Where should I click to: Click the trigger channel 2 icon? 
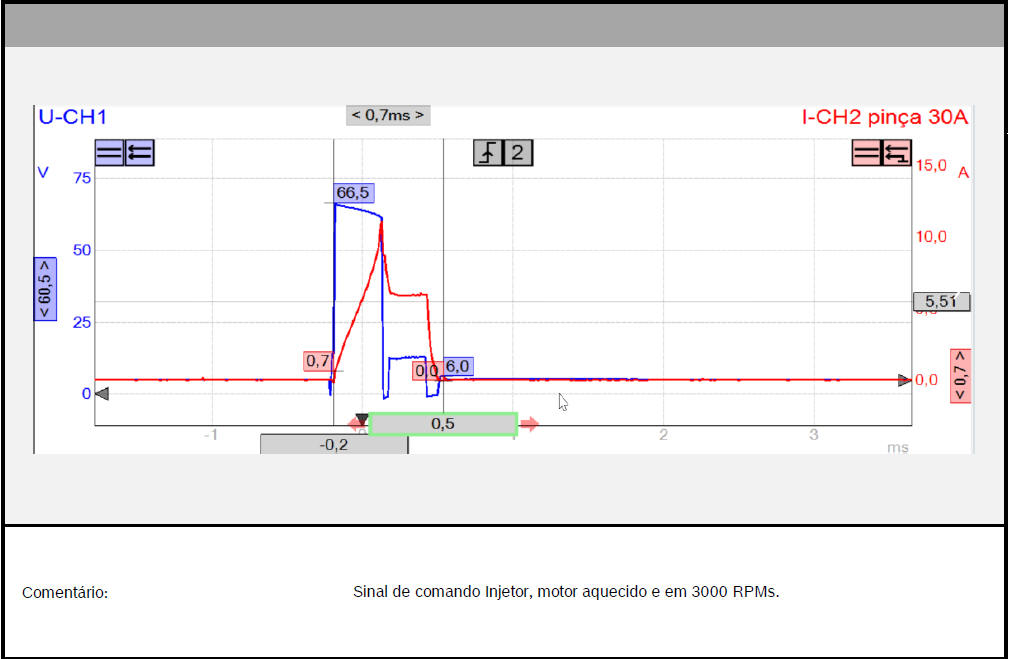pyautogui.click(x=517, y=153)
